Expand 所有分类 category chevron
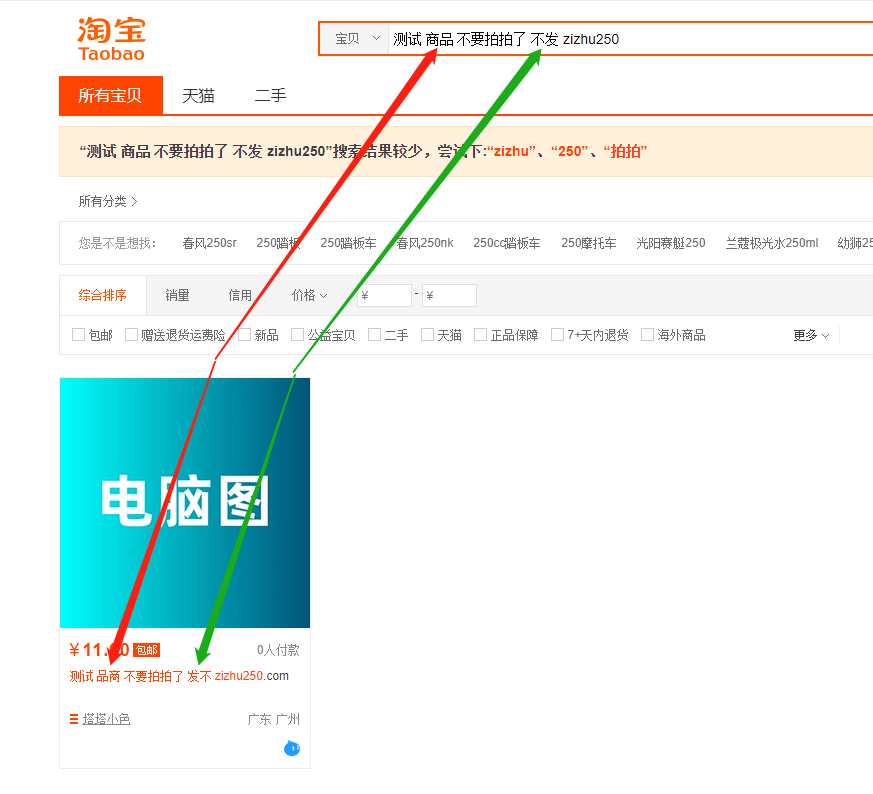This screenshot has width=873, height=794. [x=134, y=201]
